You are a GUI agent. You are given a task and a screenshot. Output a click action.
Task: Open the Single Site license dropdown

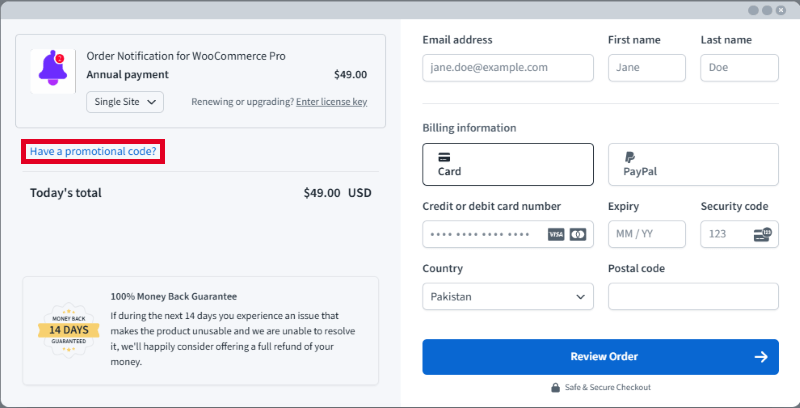click(x=125, y=102)
